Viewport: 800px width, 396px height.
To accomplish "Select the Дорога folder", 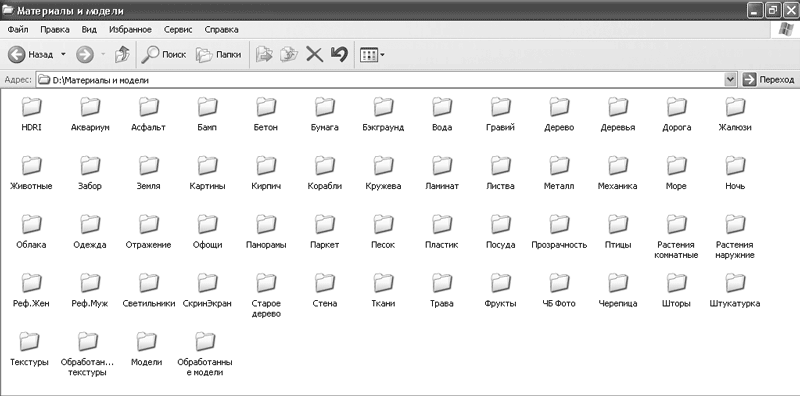I will click(x=677, y=115).
